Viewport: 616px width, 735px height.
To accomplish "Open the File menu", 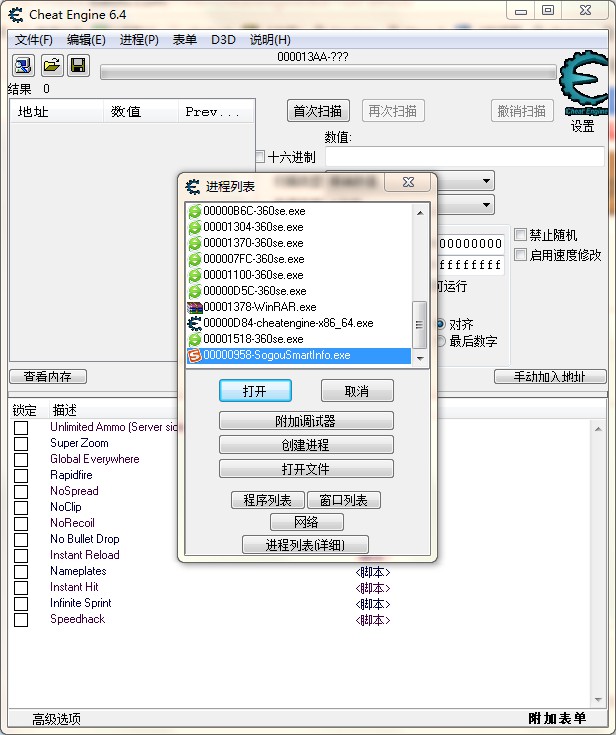I will pyautogui.click(x=34, y=40).
